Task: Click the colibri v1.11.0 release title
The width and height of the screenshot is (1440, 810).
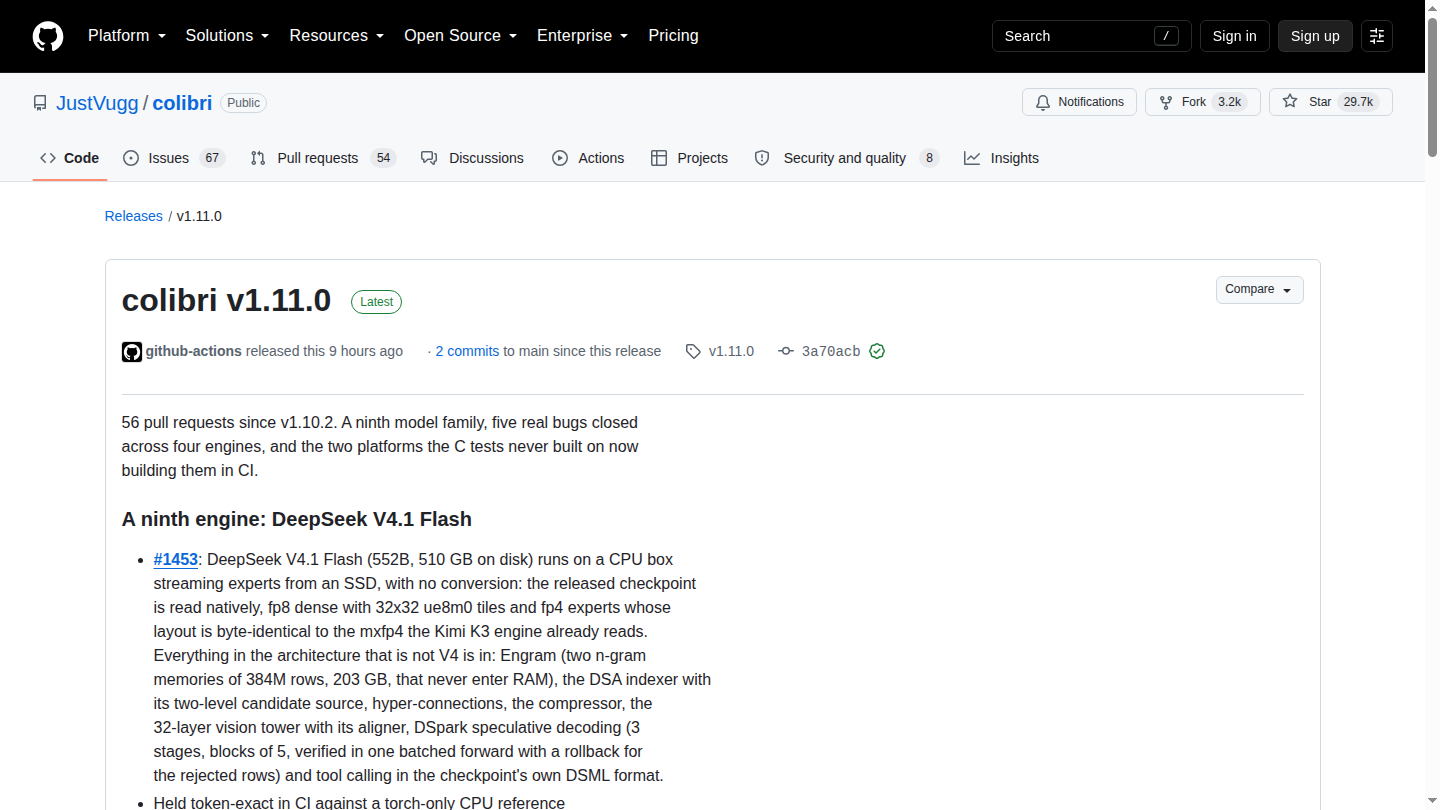Action: pos(226,300)
